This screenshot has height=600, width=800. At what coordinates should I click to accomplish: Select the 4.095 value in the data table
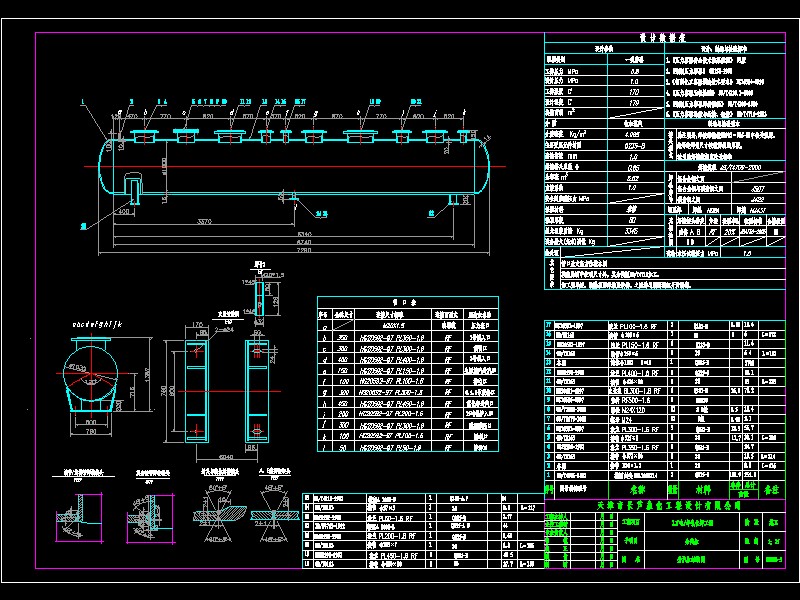[633, 132]
